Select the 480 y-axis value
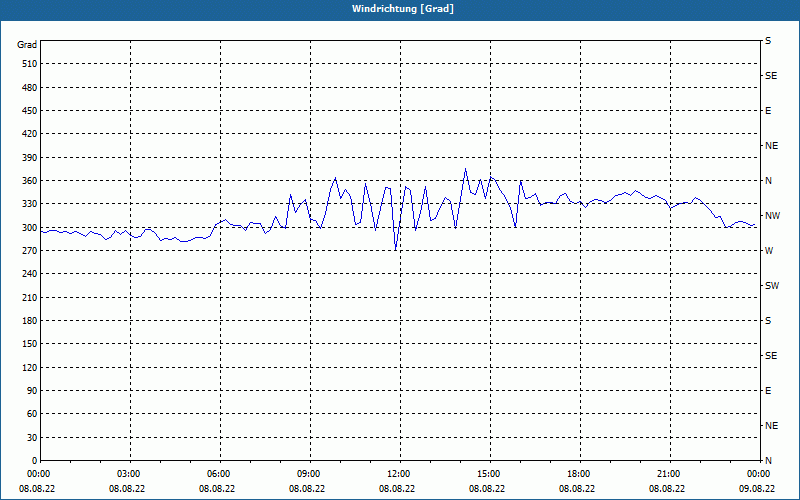The width and height of the screenshot is (800, 500). [x=30, y=88]
